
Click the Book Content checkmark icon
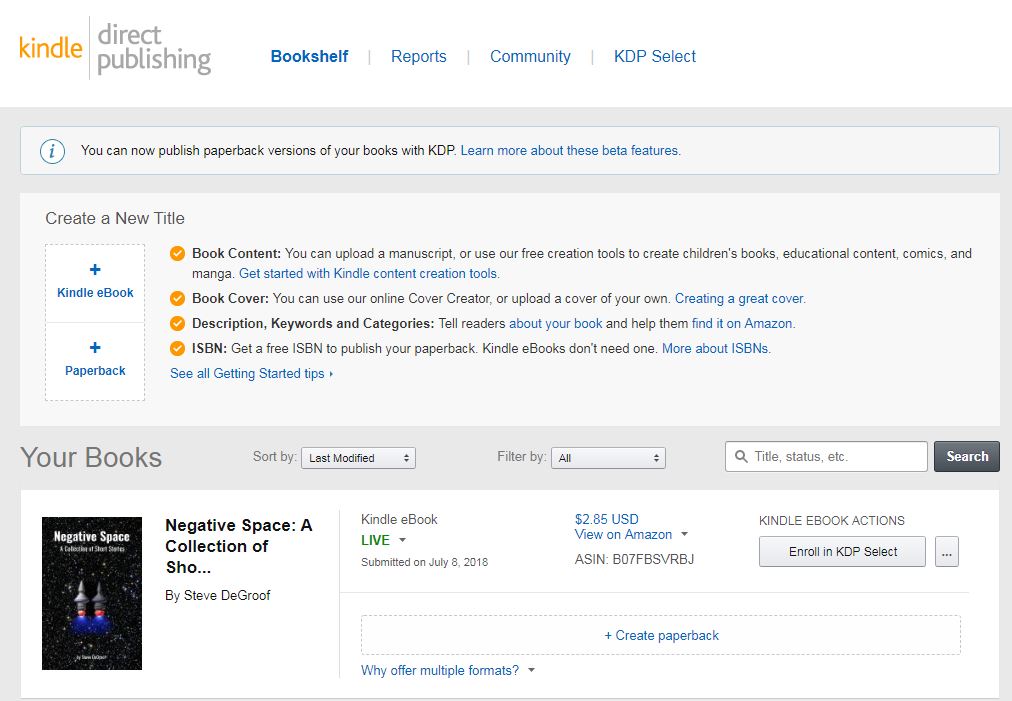point(178,254)
